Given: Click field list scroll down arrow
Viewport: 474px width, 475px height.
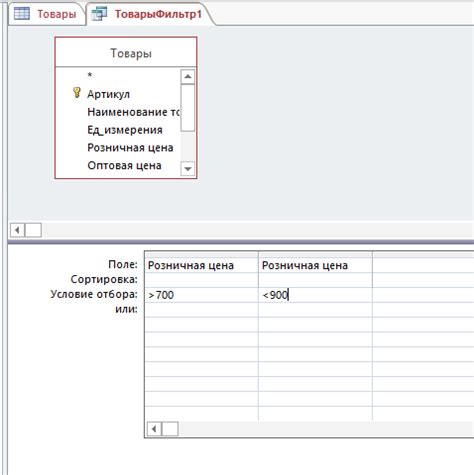Looking at the screenshot, I should 188,169.
